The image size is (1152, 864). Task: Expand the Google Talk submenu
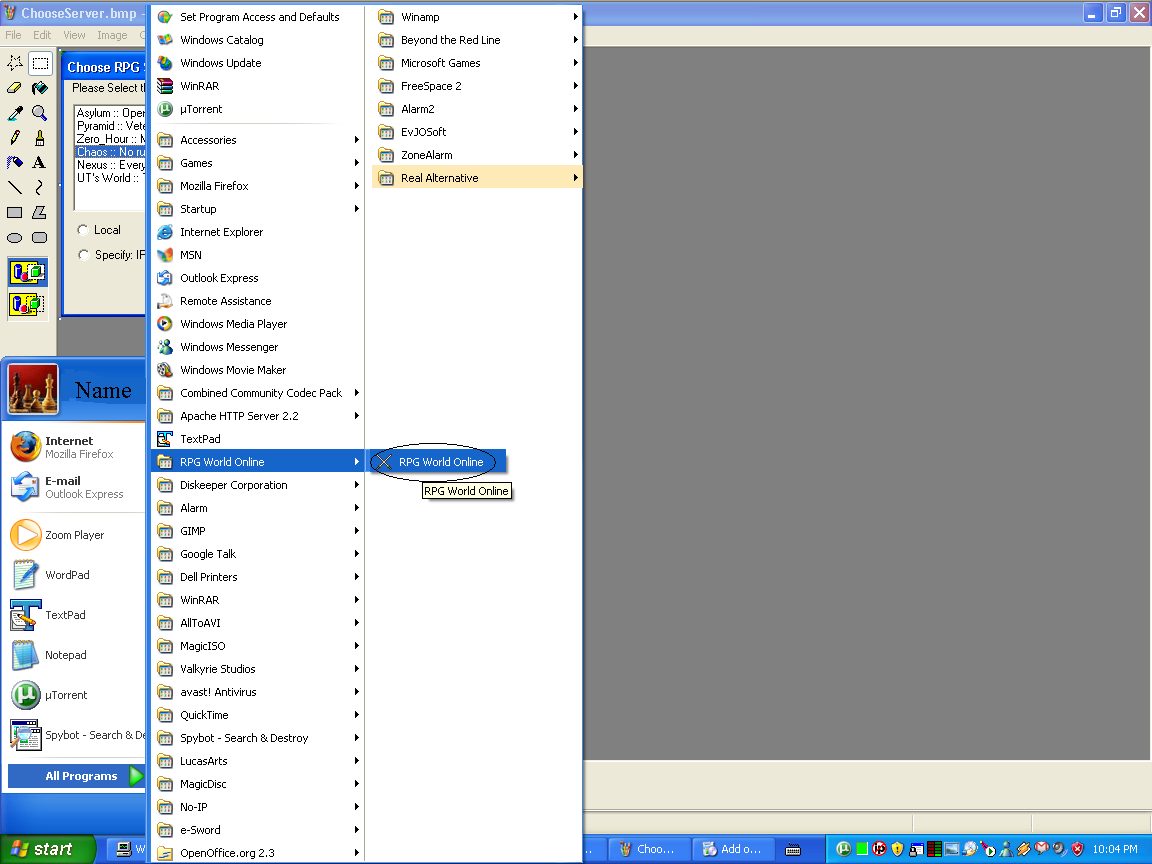(258, 554)
